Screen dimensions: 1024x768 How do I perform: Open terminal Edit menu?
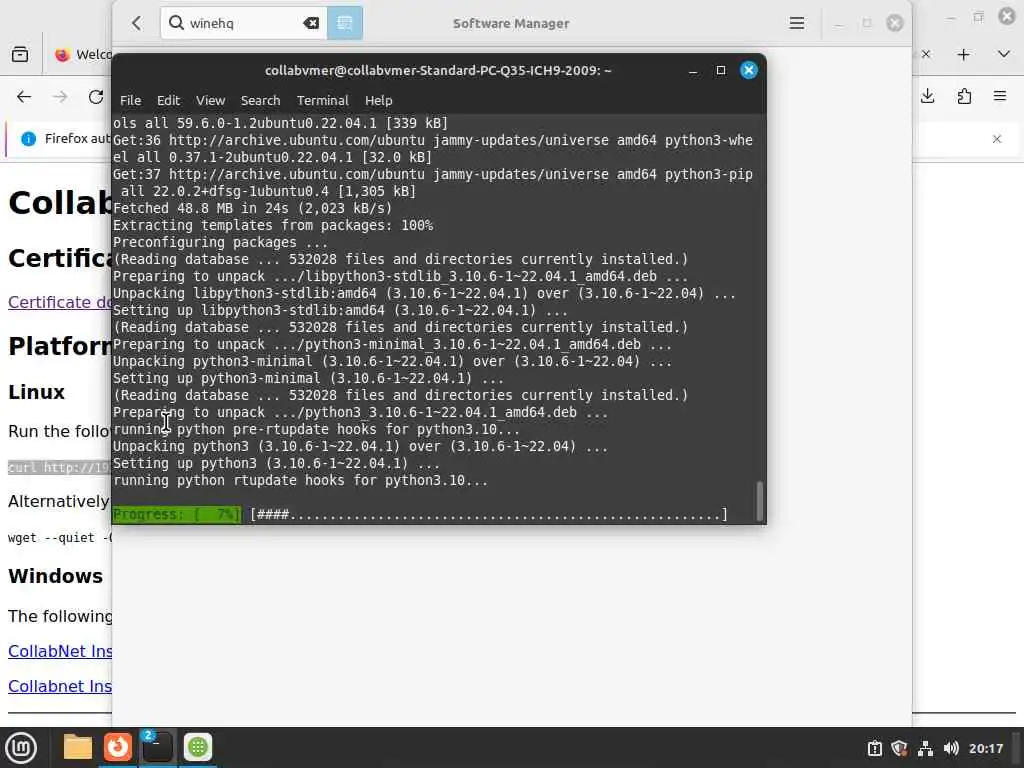168,101
